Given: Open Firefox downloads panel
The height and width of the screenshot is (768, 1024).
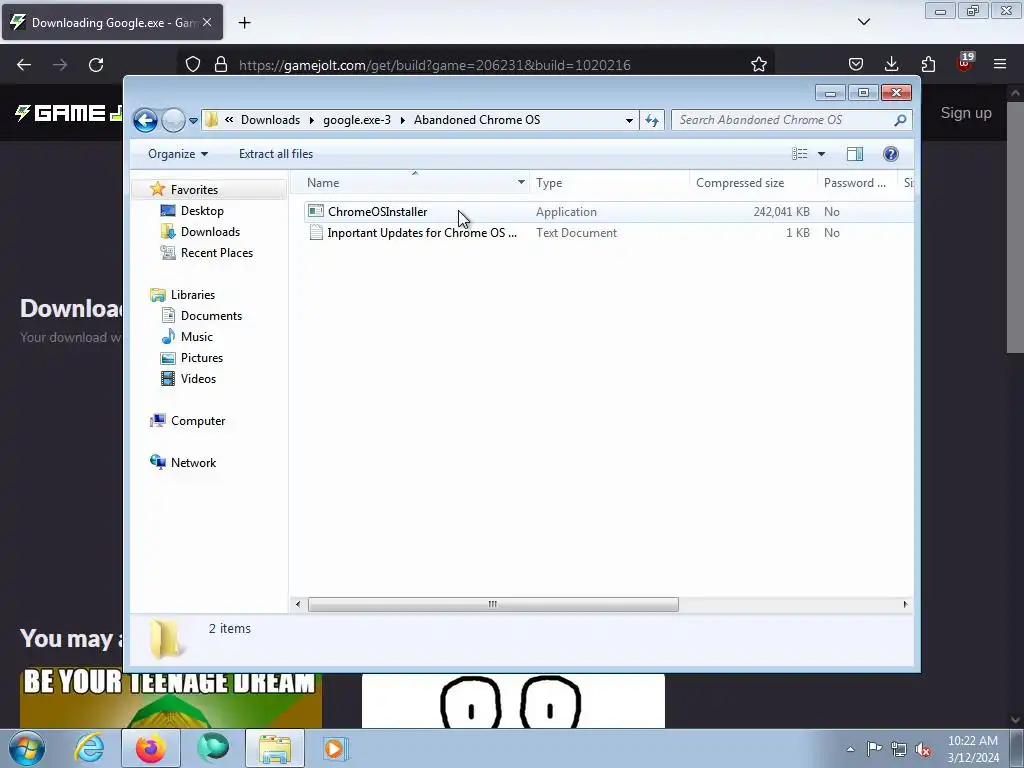Looking at the screenshot, I should click(891, 64).
